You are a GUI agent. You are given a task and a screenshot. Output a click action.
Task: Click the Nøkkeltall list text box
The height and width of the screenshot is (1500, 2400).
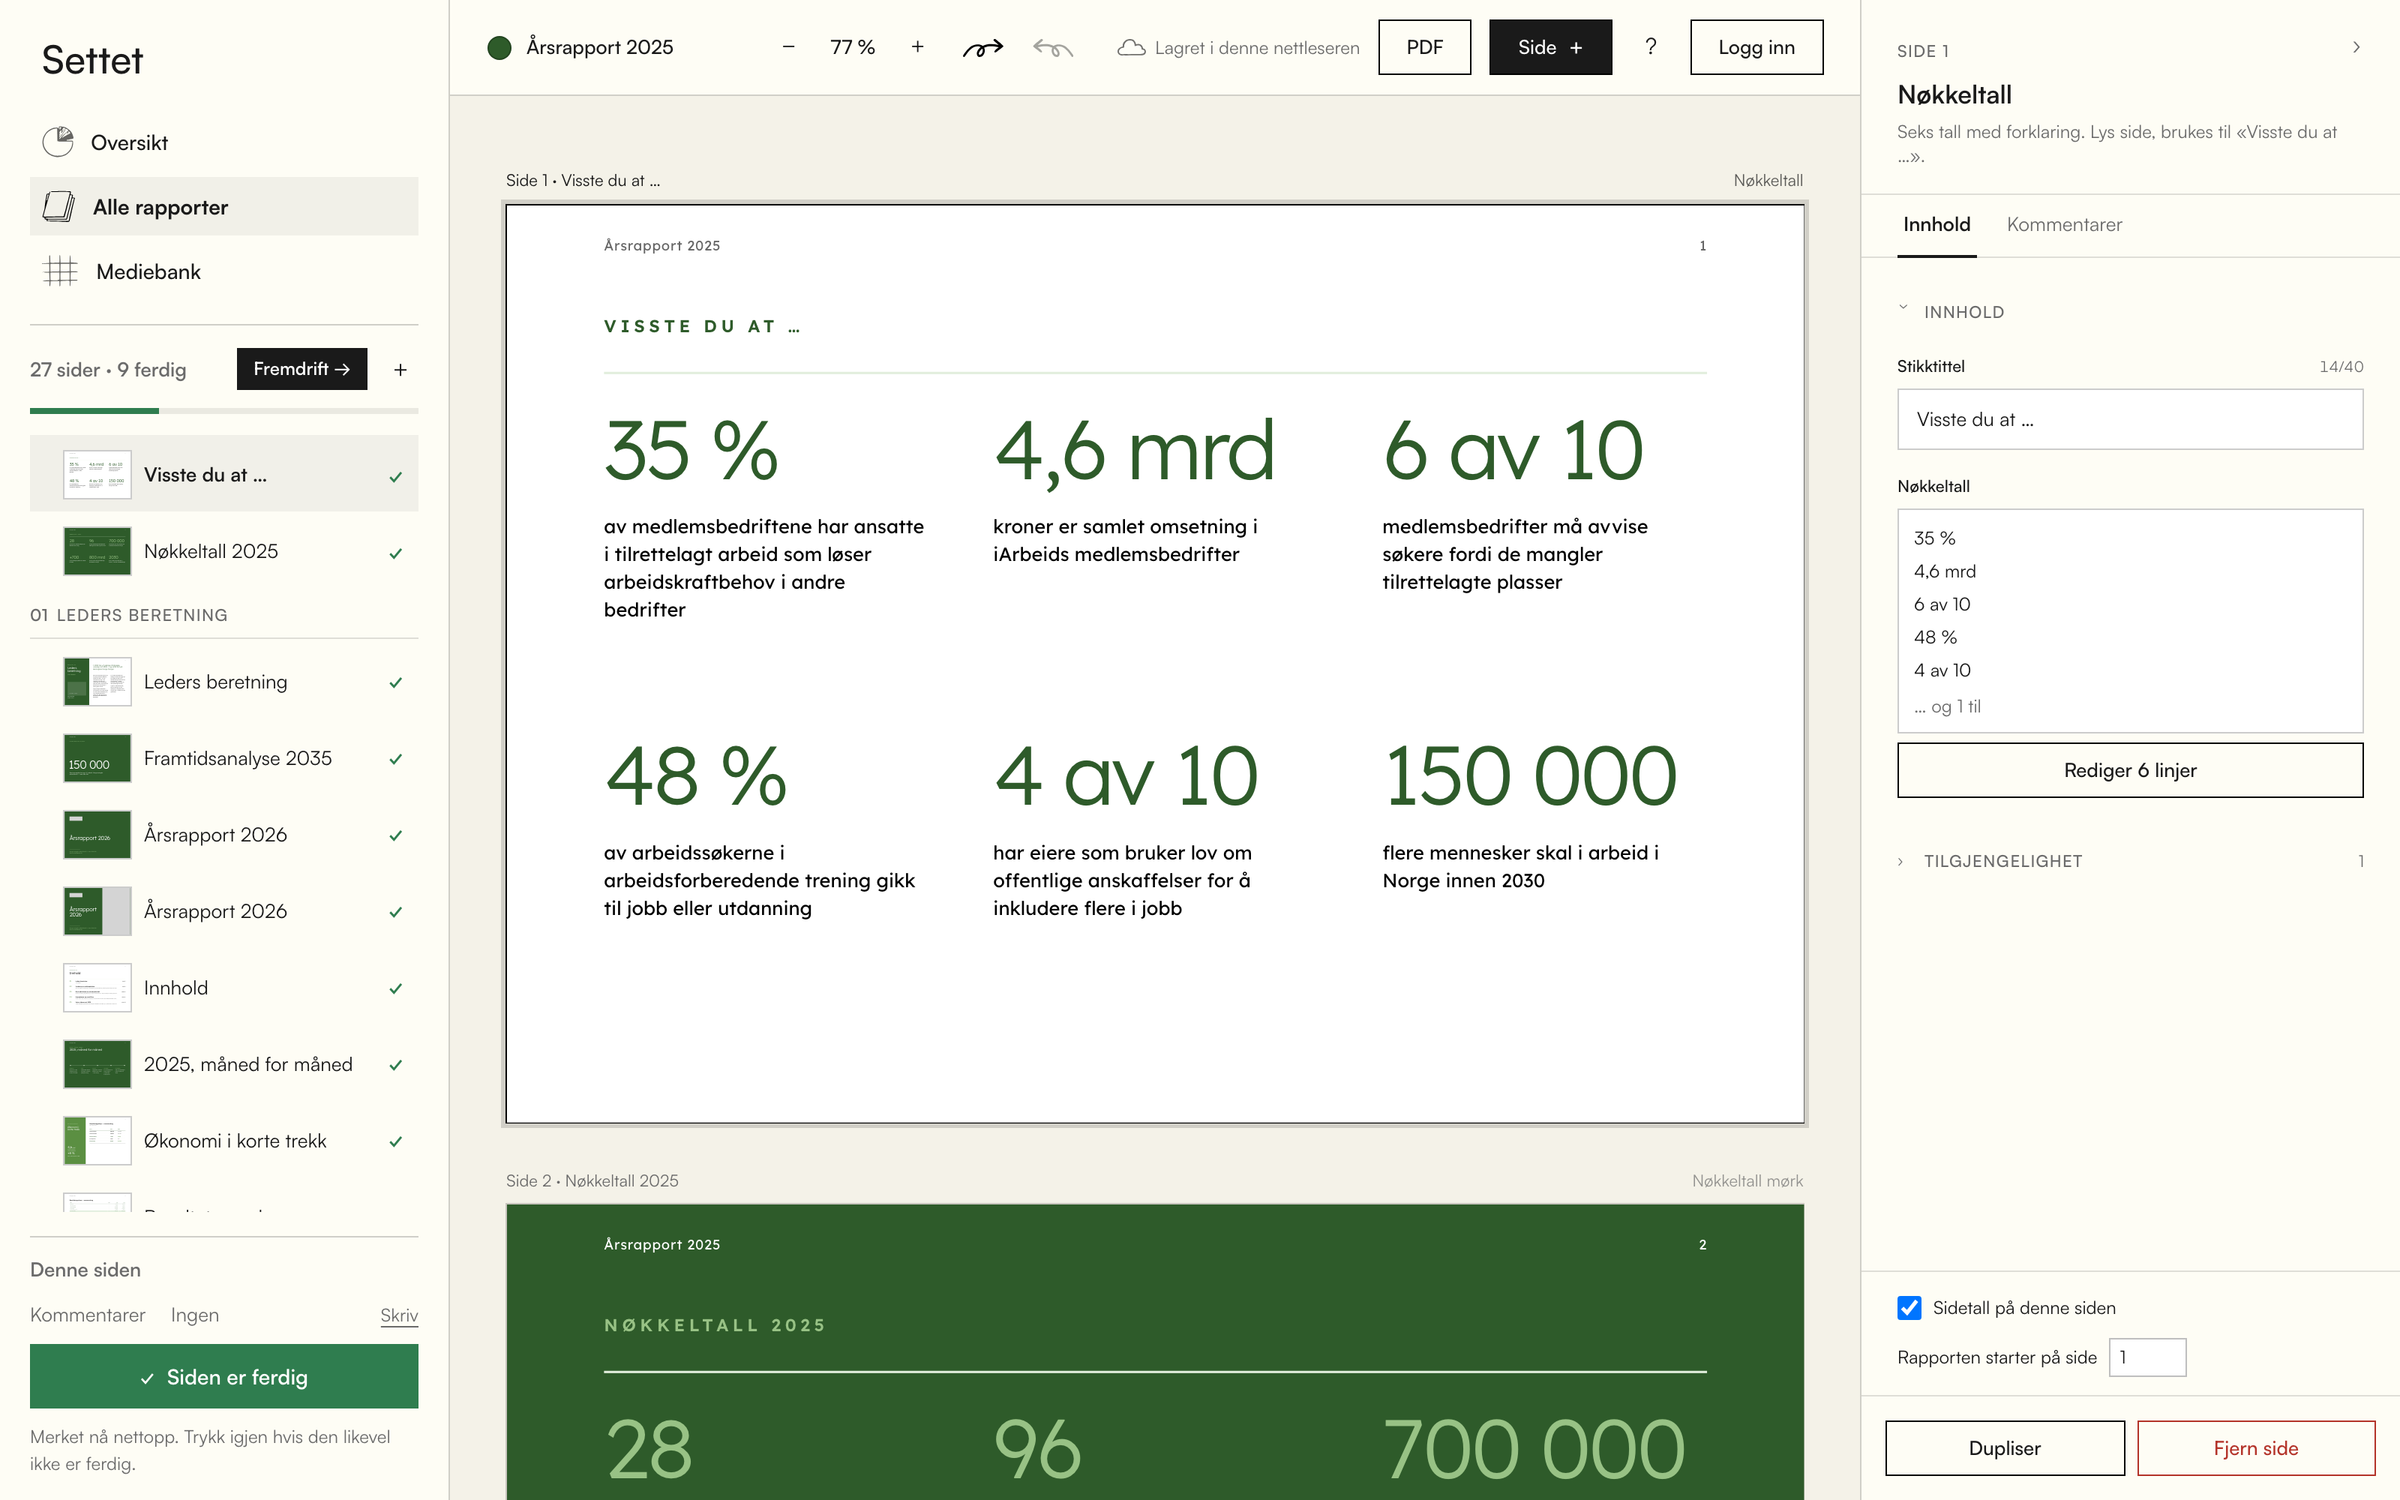2130,621
